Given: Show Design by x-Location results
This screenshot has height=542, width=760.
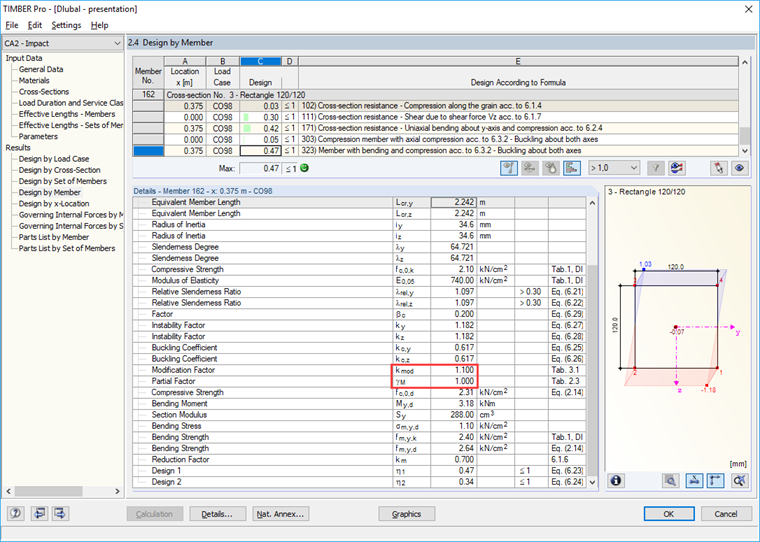Looking at the screenshot, I should click(54, 204).
